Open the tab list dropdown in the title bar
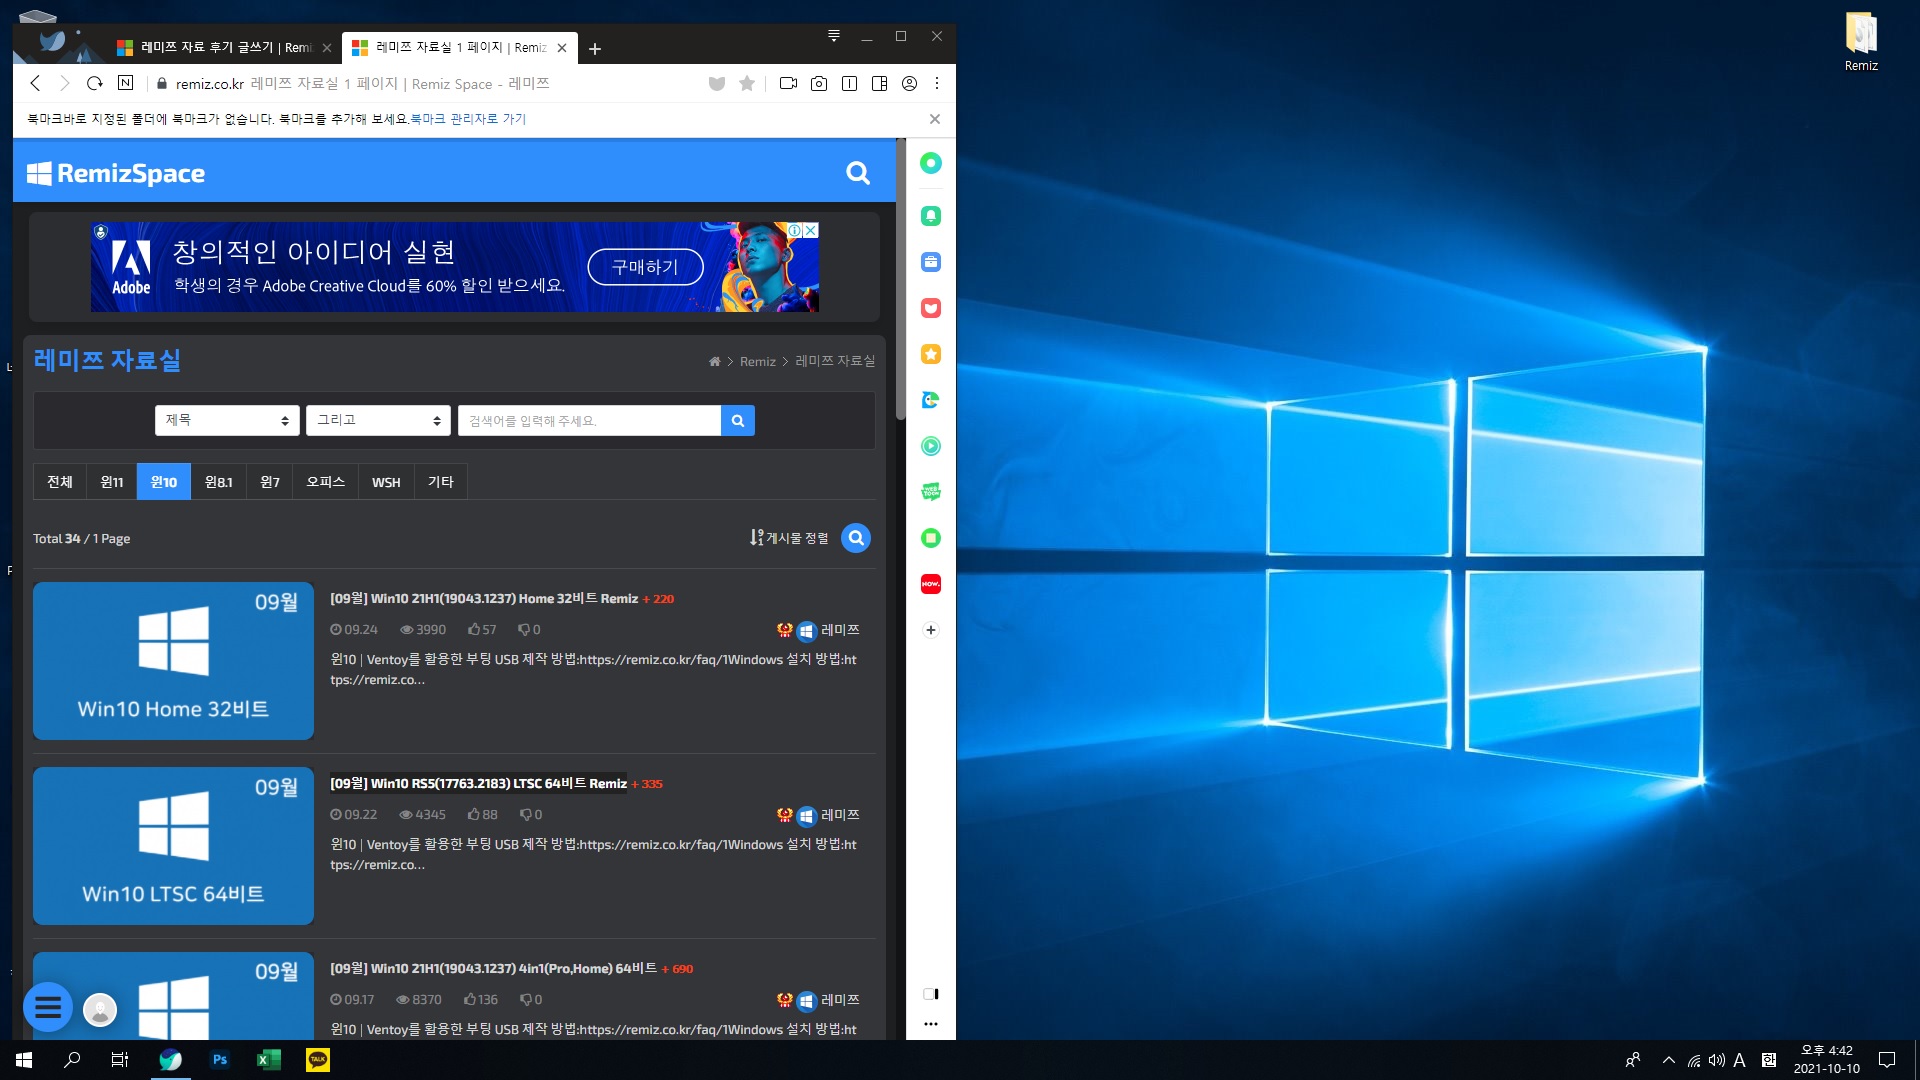 833,36
